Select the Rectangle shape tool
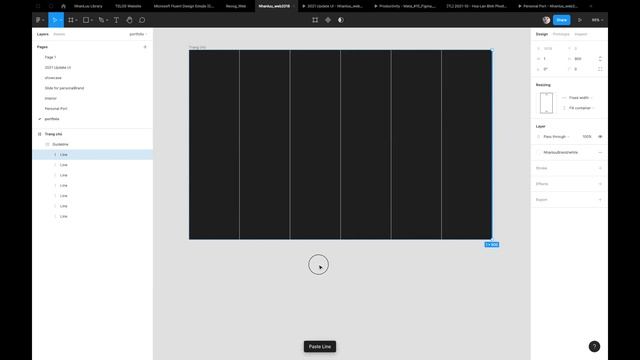 [86, 20]
